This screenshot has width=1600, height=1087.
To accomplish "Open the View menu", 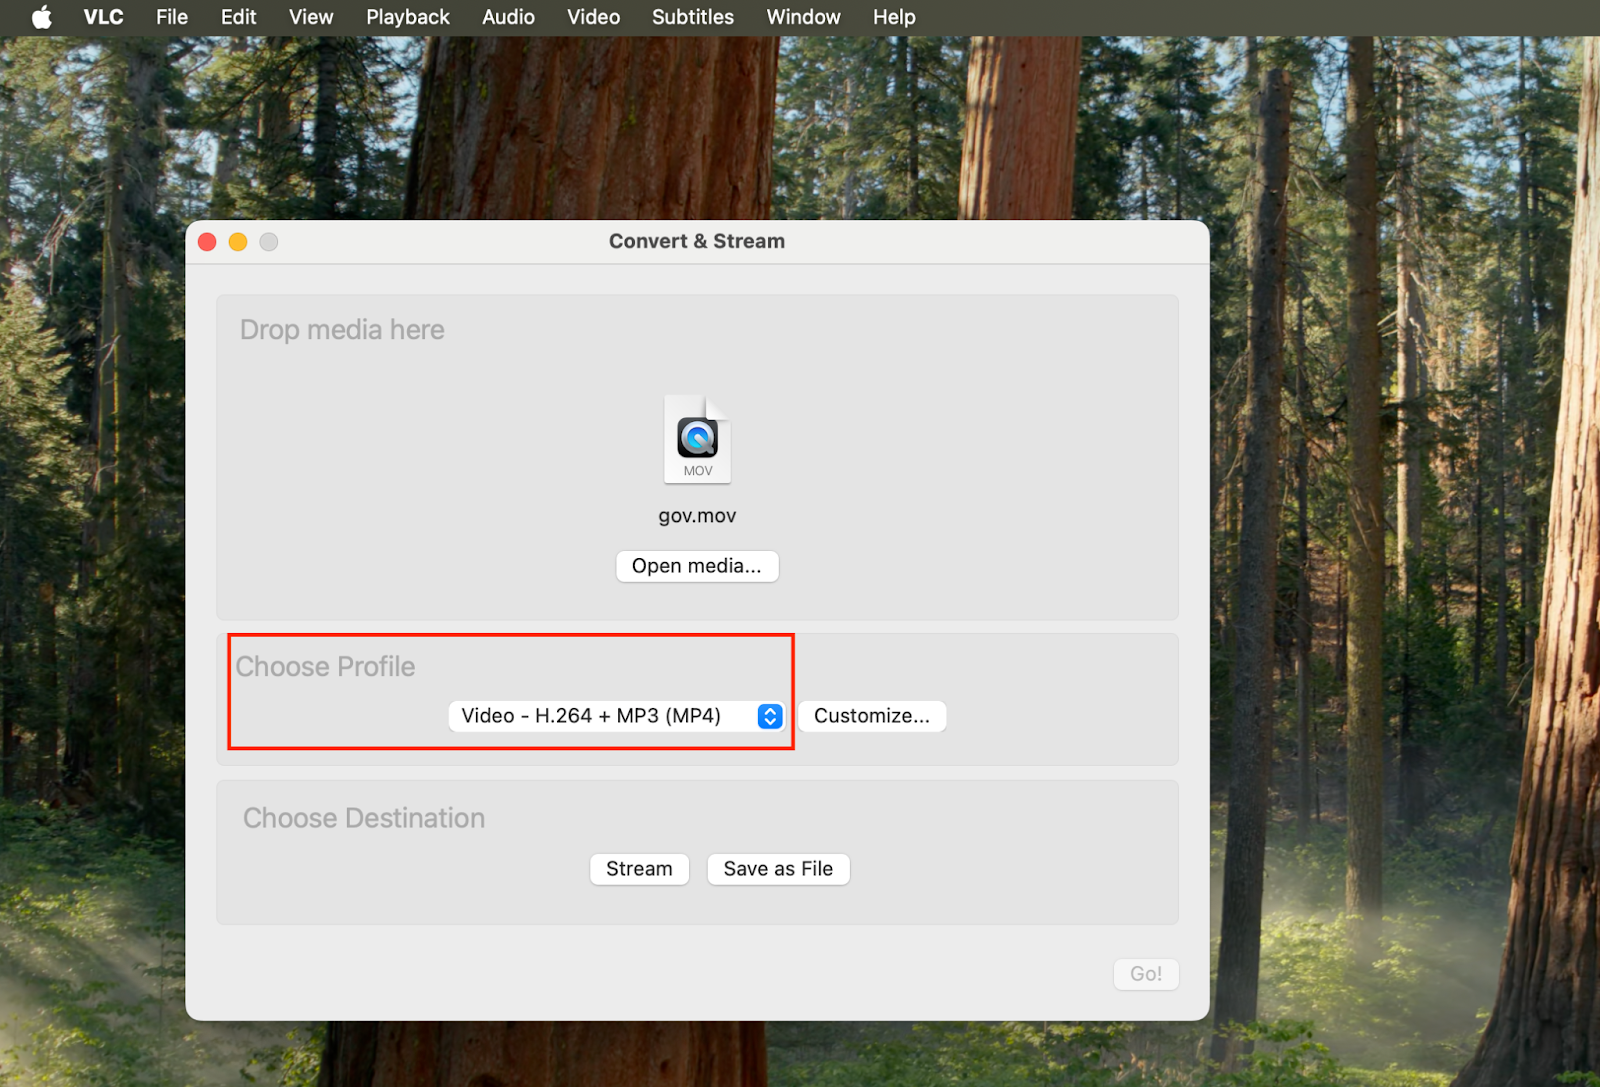I will coord(310,17).
